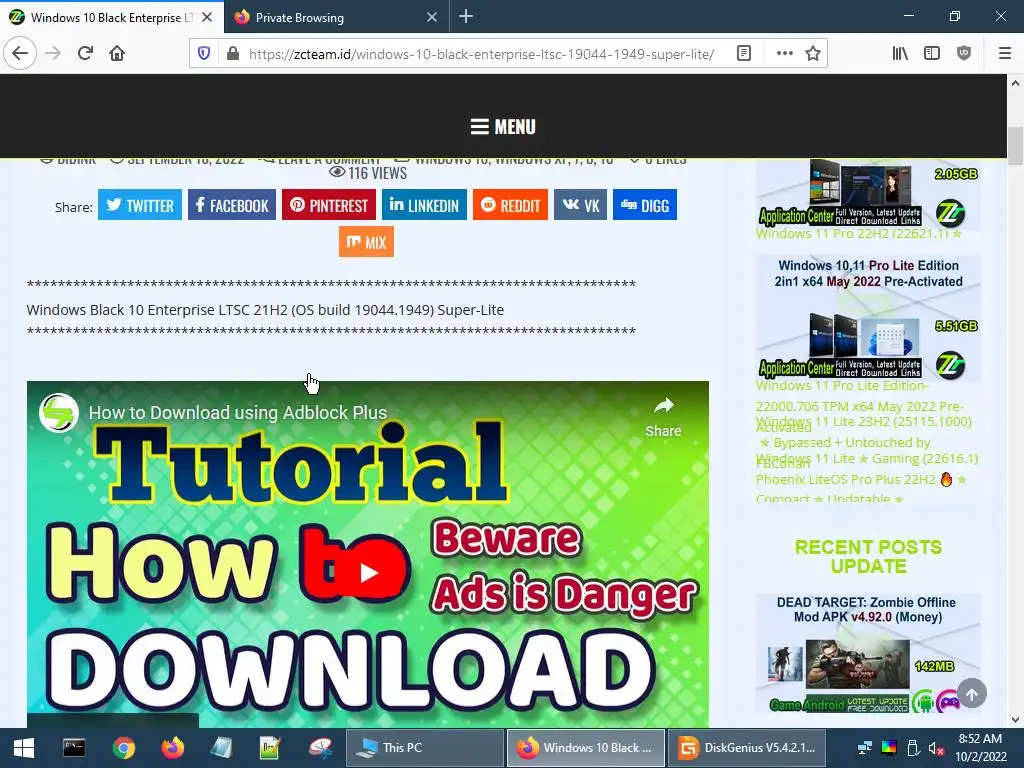Click the scroll-to-top arrow button
1024x768 pixels.
pyautogui.click(x=972, y=694)
